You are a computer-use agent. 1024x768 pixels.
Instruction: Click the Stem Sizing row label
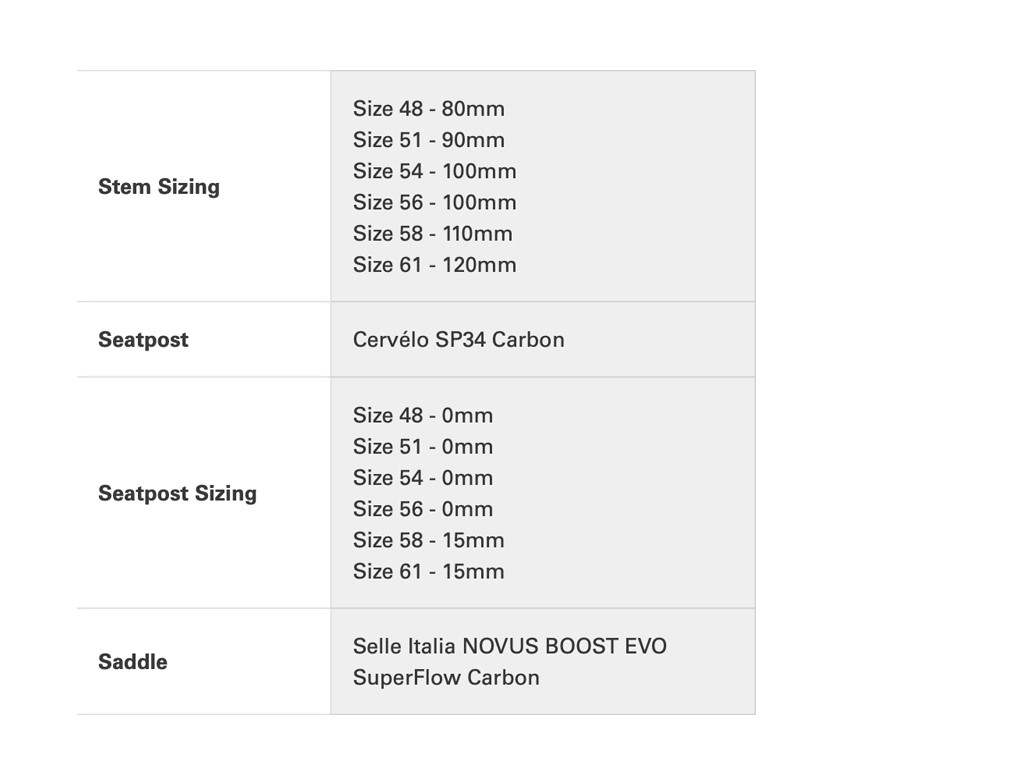tap(158, 187)
